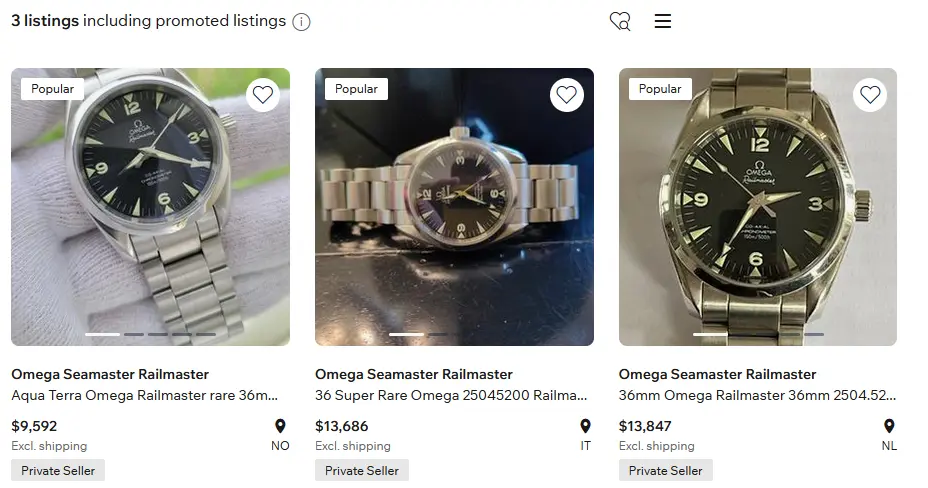The image size is (928, 488).
Task: Click Popular badge on the middle listing
Action: coord(356,89)
